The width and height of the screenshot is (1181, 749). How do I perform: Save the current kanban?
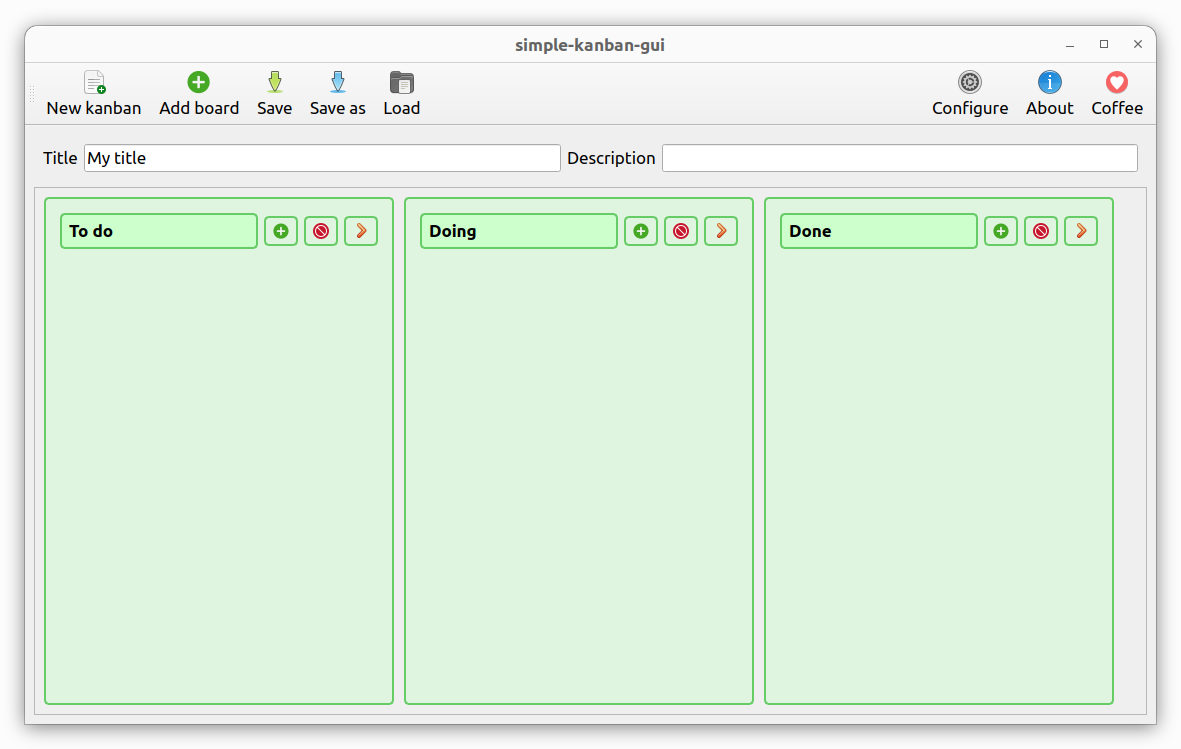click(274, 93)
